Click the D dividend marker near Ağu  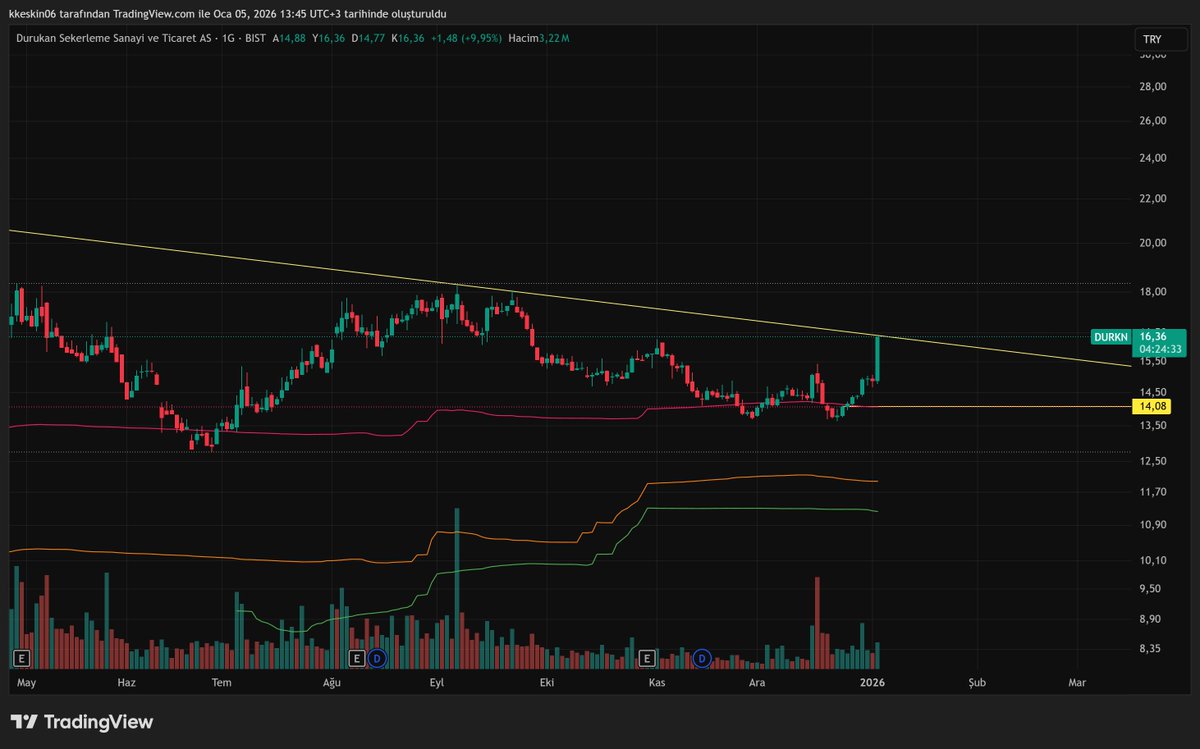377,658
